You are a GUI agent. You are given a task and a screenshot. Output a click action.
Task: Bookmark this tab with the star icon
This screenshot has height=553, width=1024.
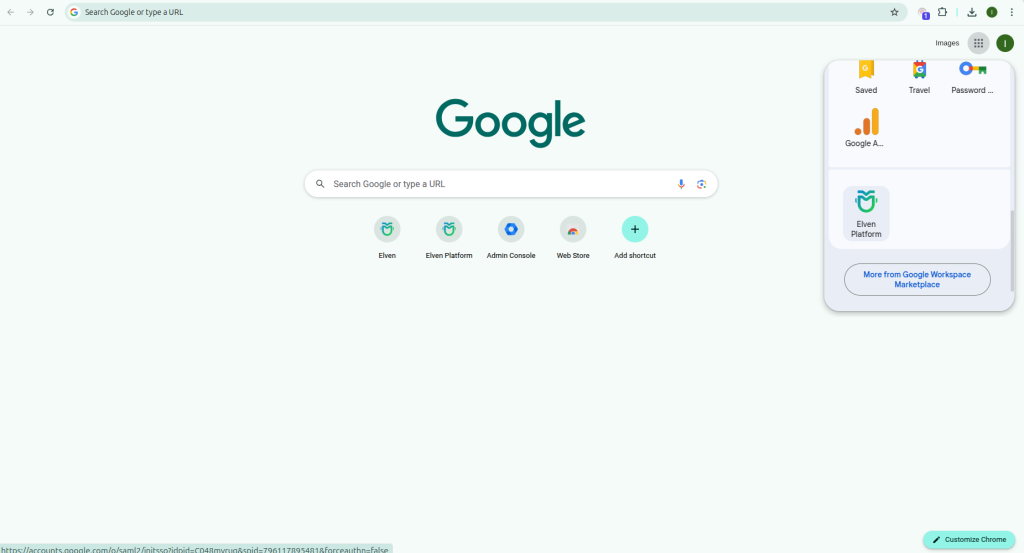[x=894, y=12]
